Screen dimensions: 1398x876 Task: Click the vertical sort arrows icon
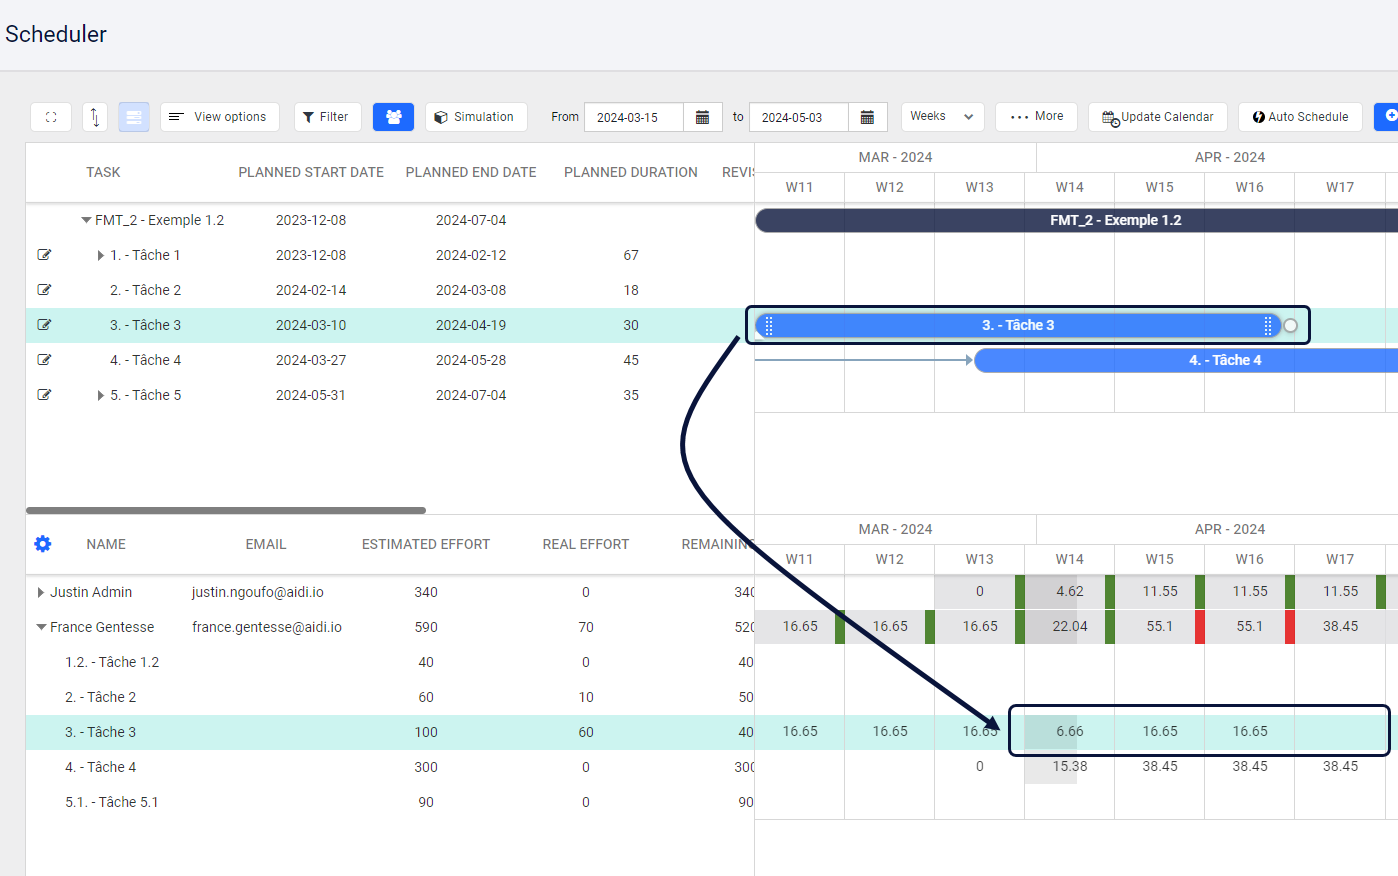[95, 116]
